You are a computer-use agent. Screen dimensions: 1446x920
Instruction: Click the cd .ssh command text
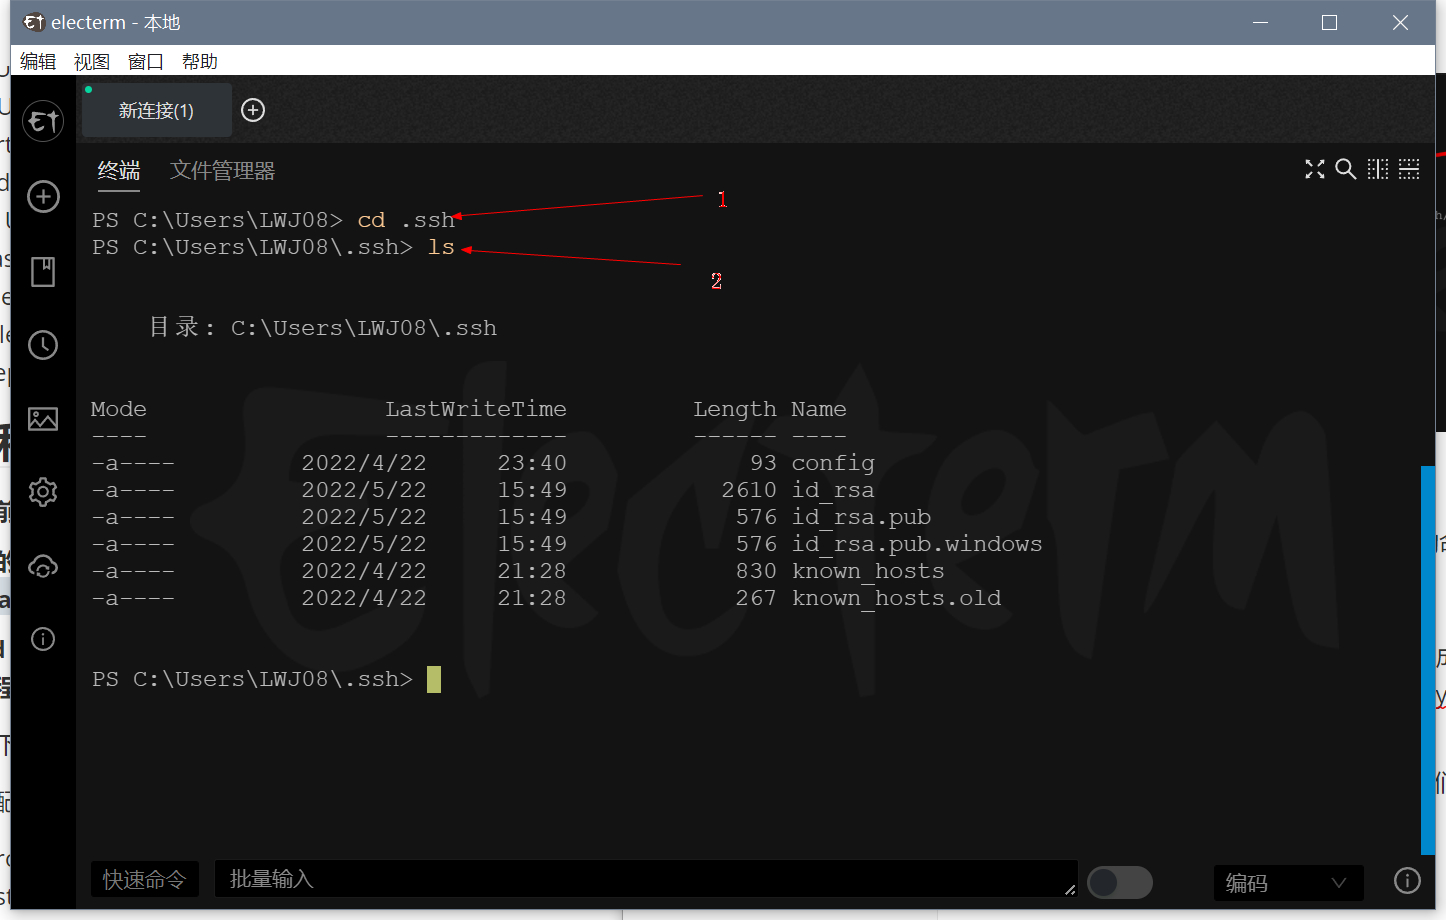(x=406, y=220)
